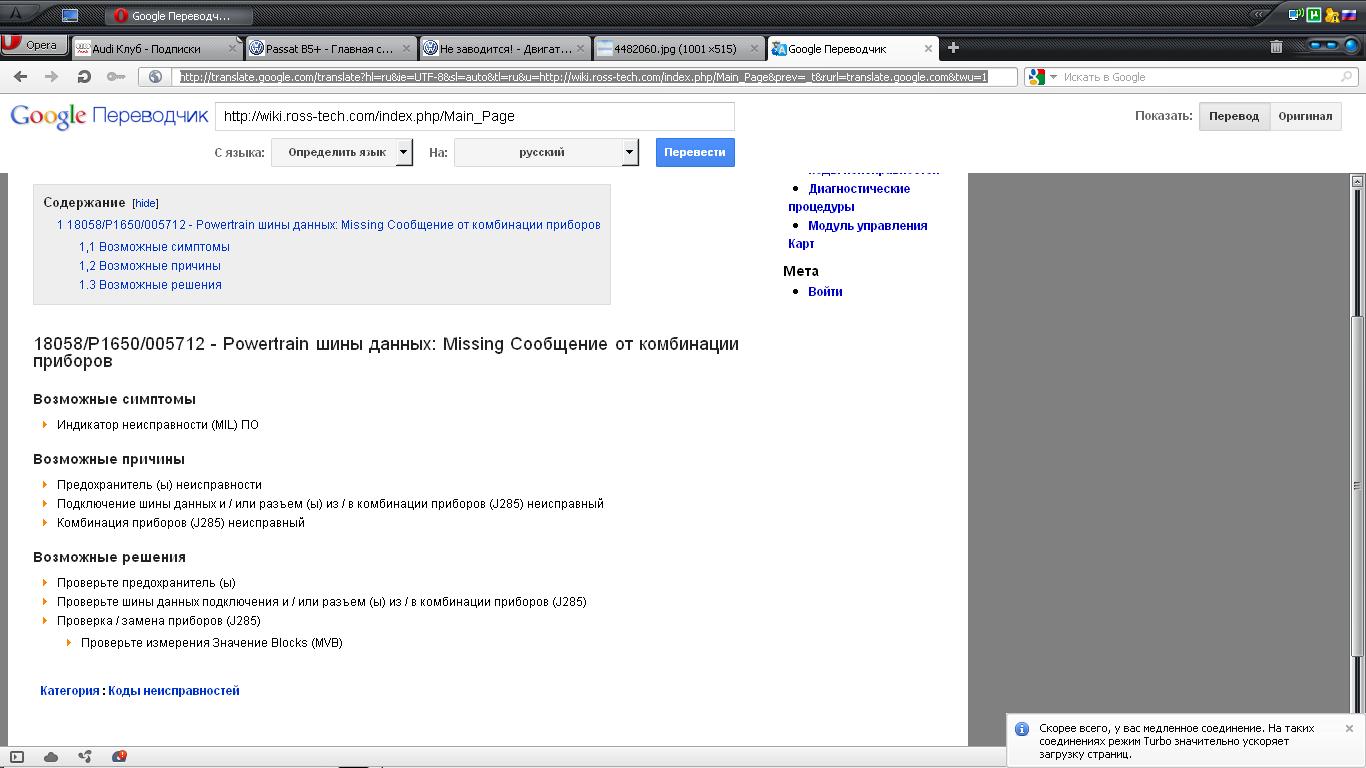Click the yellow user tray icon
The width and height of the screenshot is (1366, 768).
click(x=1331, y=15)
